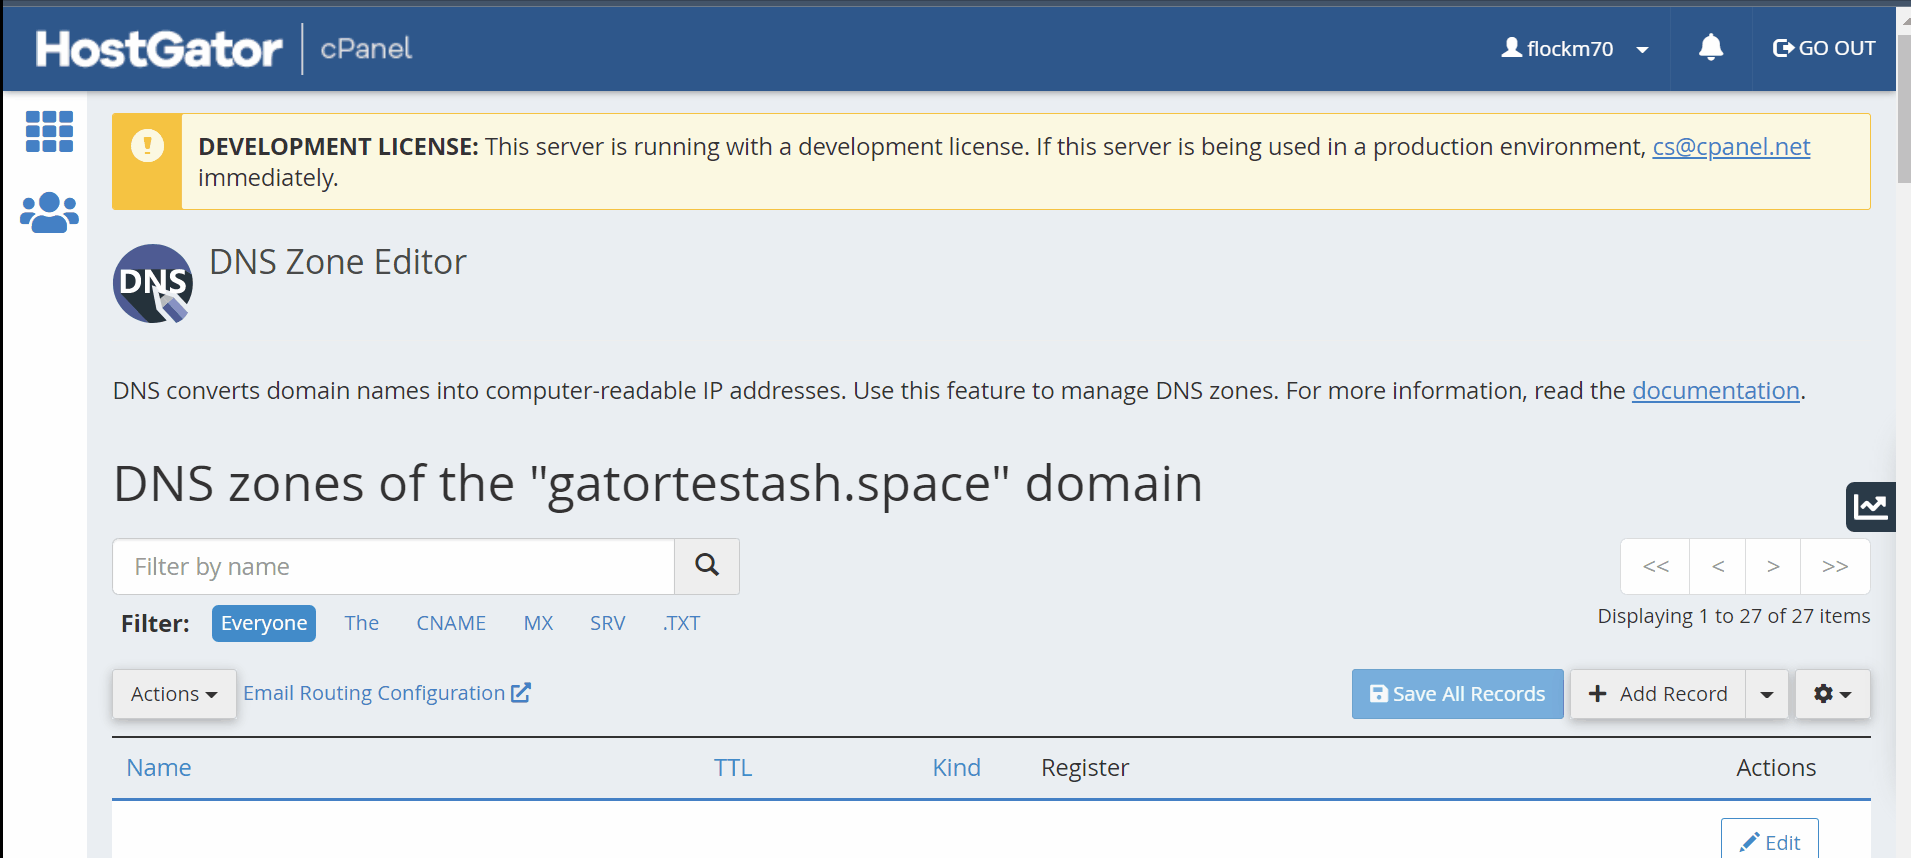Open the flockm70 user menu
This screenshot has height=858, width=1911.
[x=1574, y=48]
